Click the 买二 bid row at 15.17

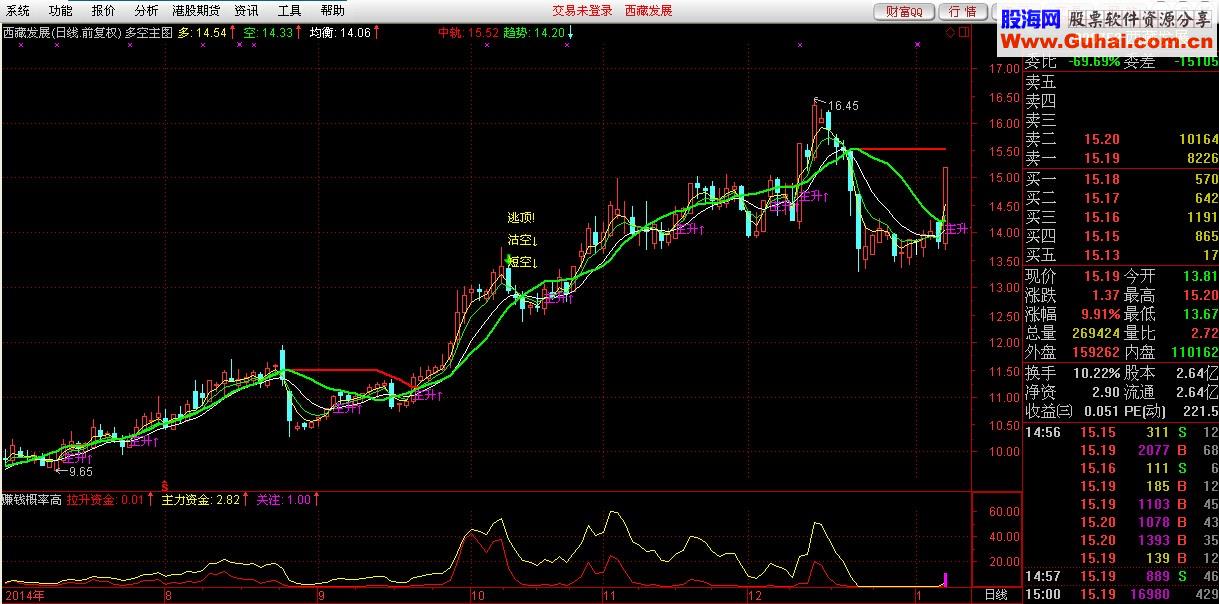pos(1122,198)
